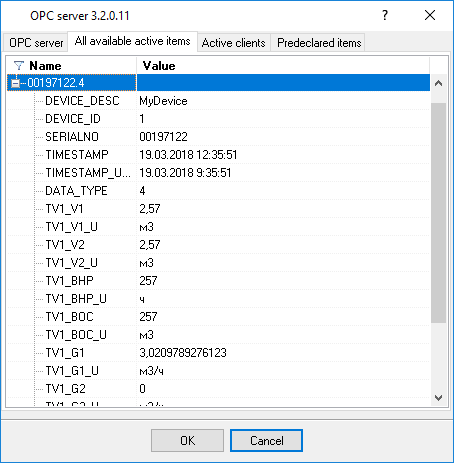Viewport: 454px width, 463px height.
Task: Click the 00197122 serial number value
Action: [163, 137]
